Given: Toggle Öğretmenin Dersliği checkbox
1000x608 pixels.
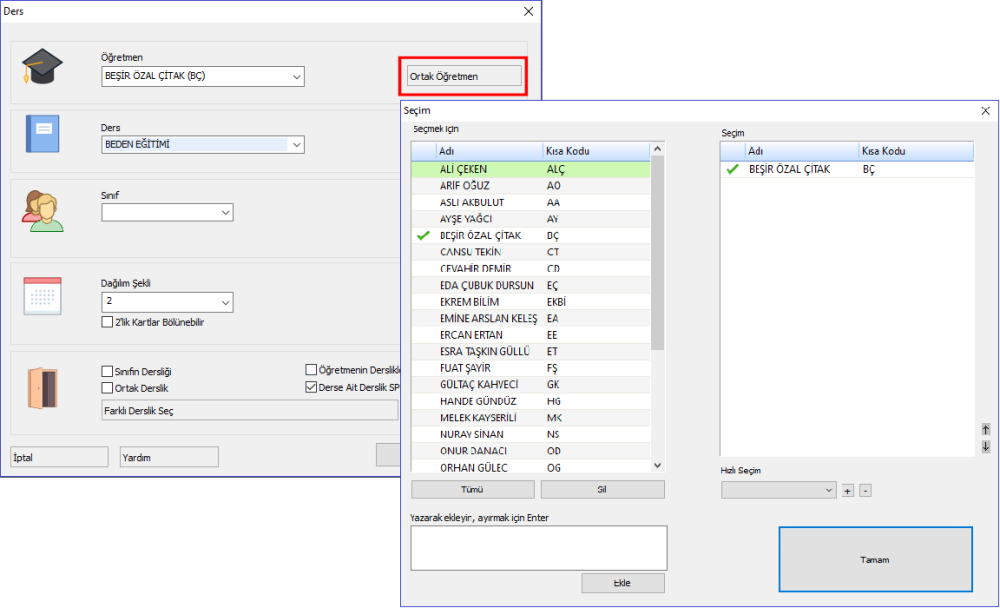Looking at the screenshot, I should (x=311, y=369).
